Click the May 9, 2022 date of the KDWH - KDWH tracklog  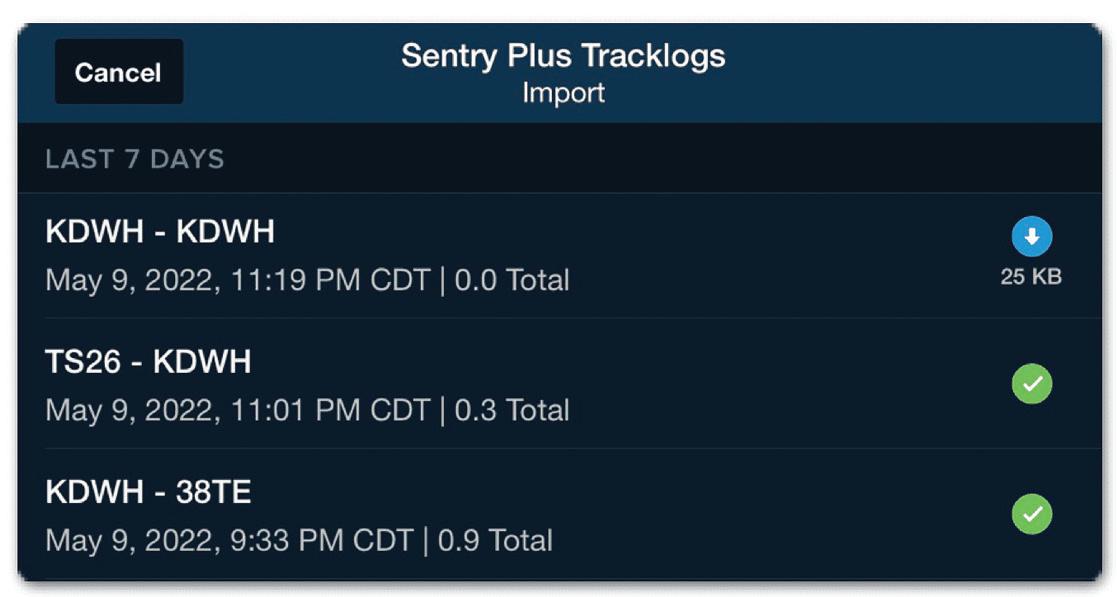tap(132, 280)
